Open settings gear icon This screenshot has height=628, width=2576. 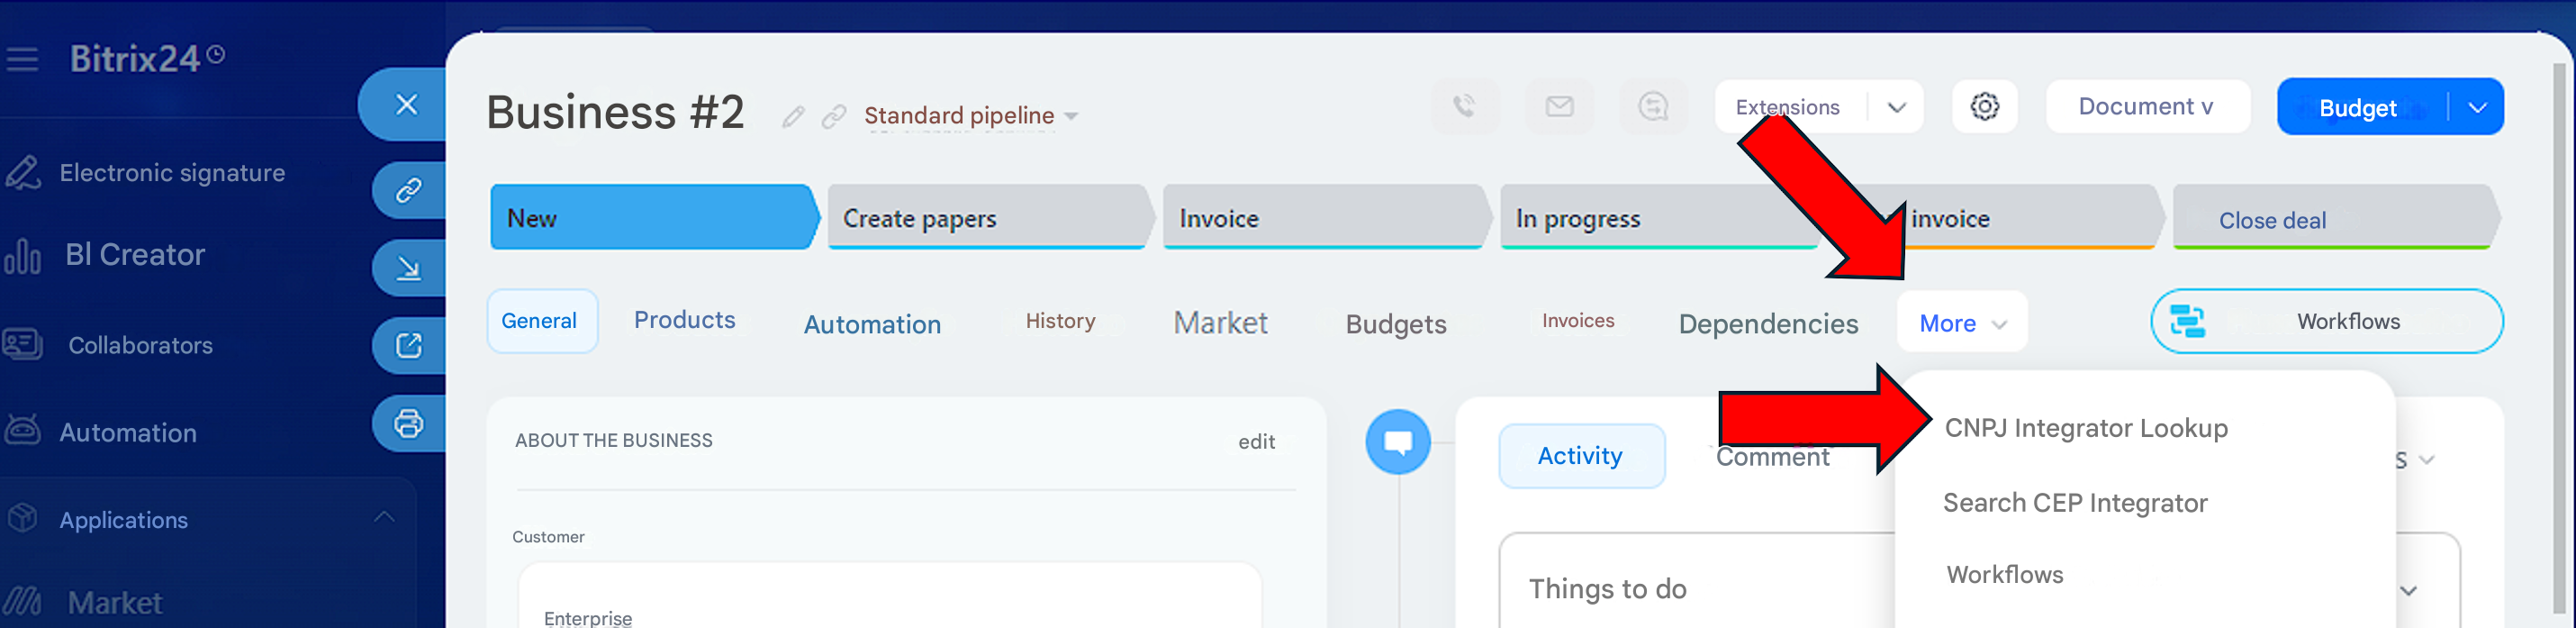[1984, 106]
